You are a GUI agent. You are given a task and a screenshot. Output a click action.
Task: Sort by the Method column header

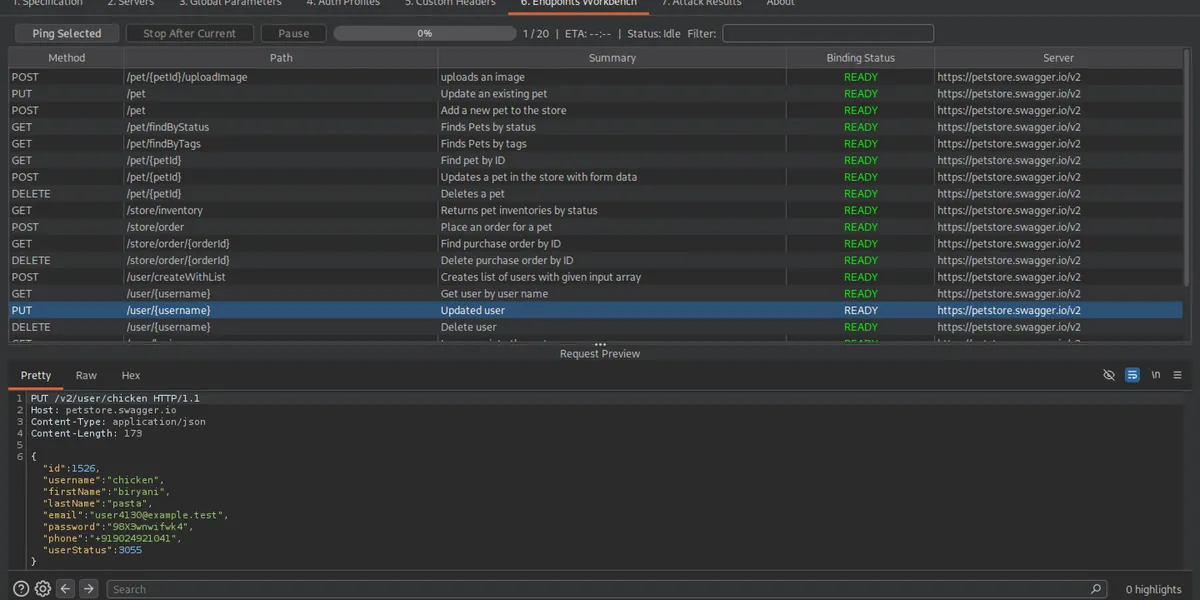click(x=67, y=58)
